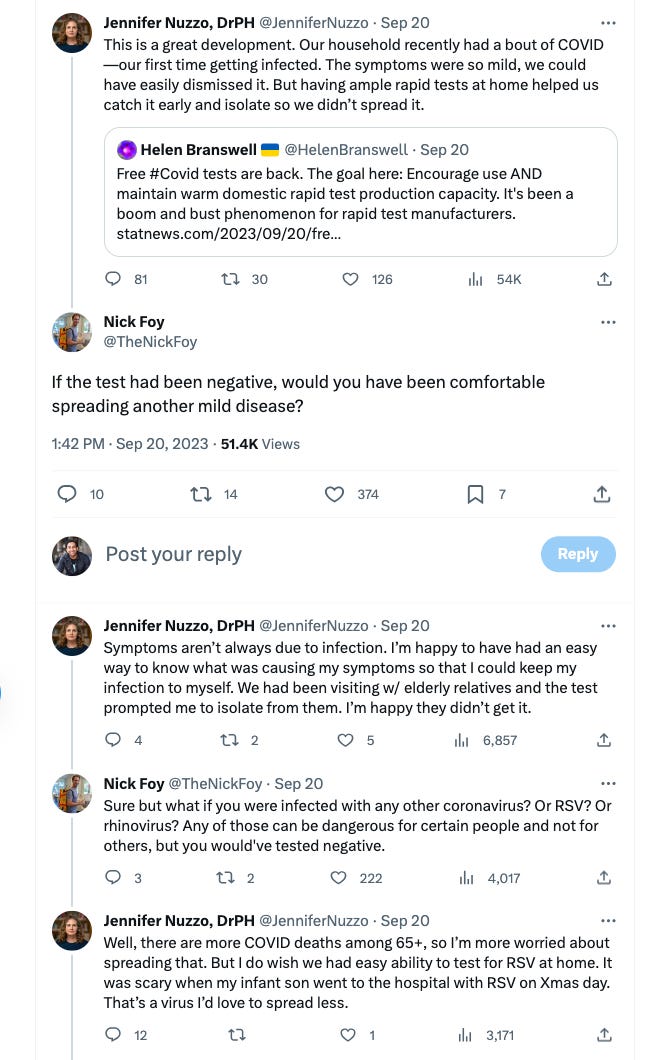This screenshot has width=658, height=1060.
Task: Open more options on top Jennifer Nuzzo tweet
Action: click(608, 22)
